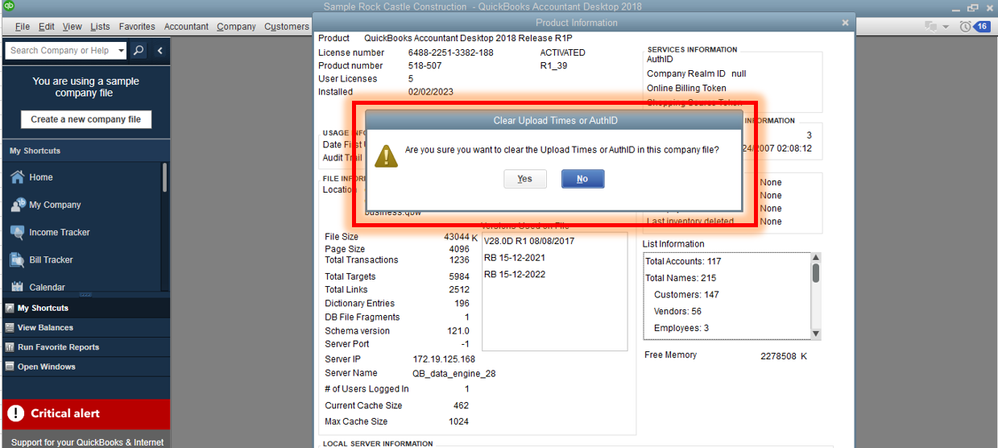Click the Critical alert exclamation icon
The width and height of the screenshot is (998, 448).
point(17,414)
